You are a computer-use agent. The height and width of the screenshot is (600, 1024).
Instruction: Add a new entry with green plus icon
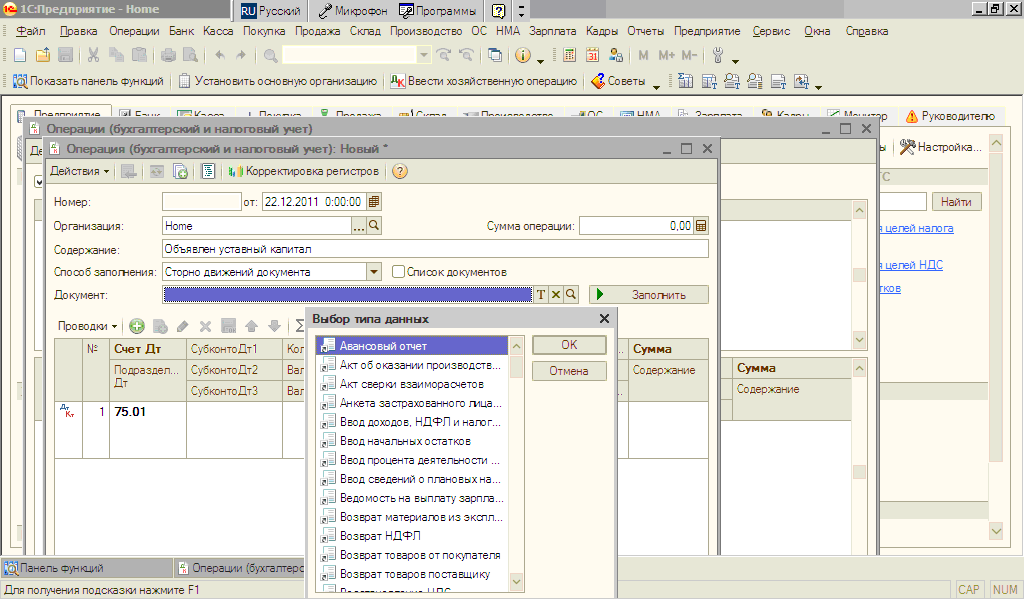pyautogui.click(x=136, y=326)
